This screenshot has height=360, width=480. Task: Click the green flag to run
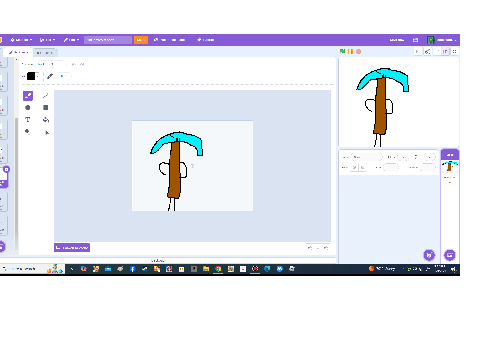[x=342, y=51]
